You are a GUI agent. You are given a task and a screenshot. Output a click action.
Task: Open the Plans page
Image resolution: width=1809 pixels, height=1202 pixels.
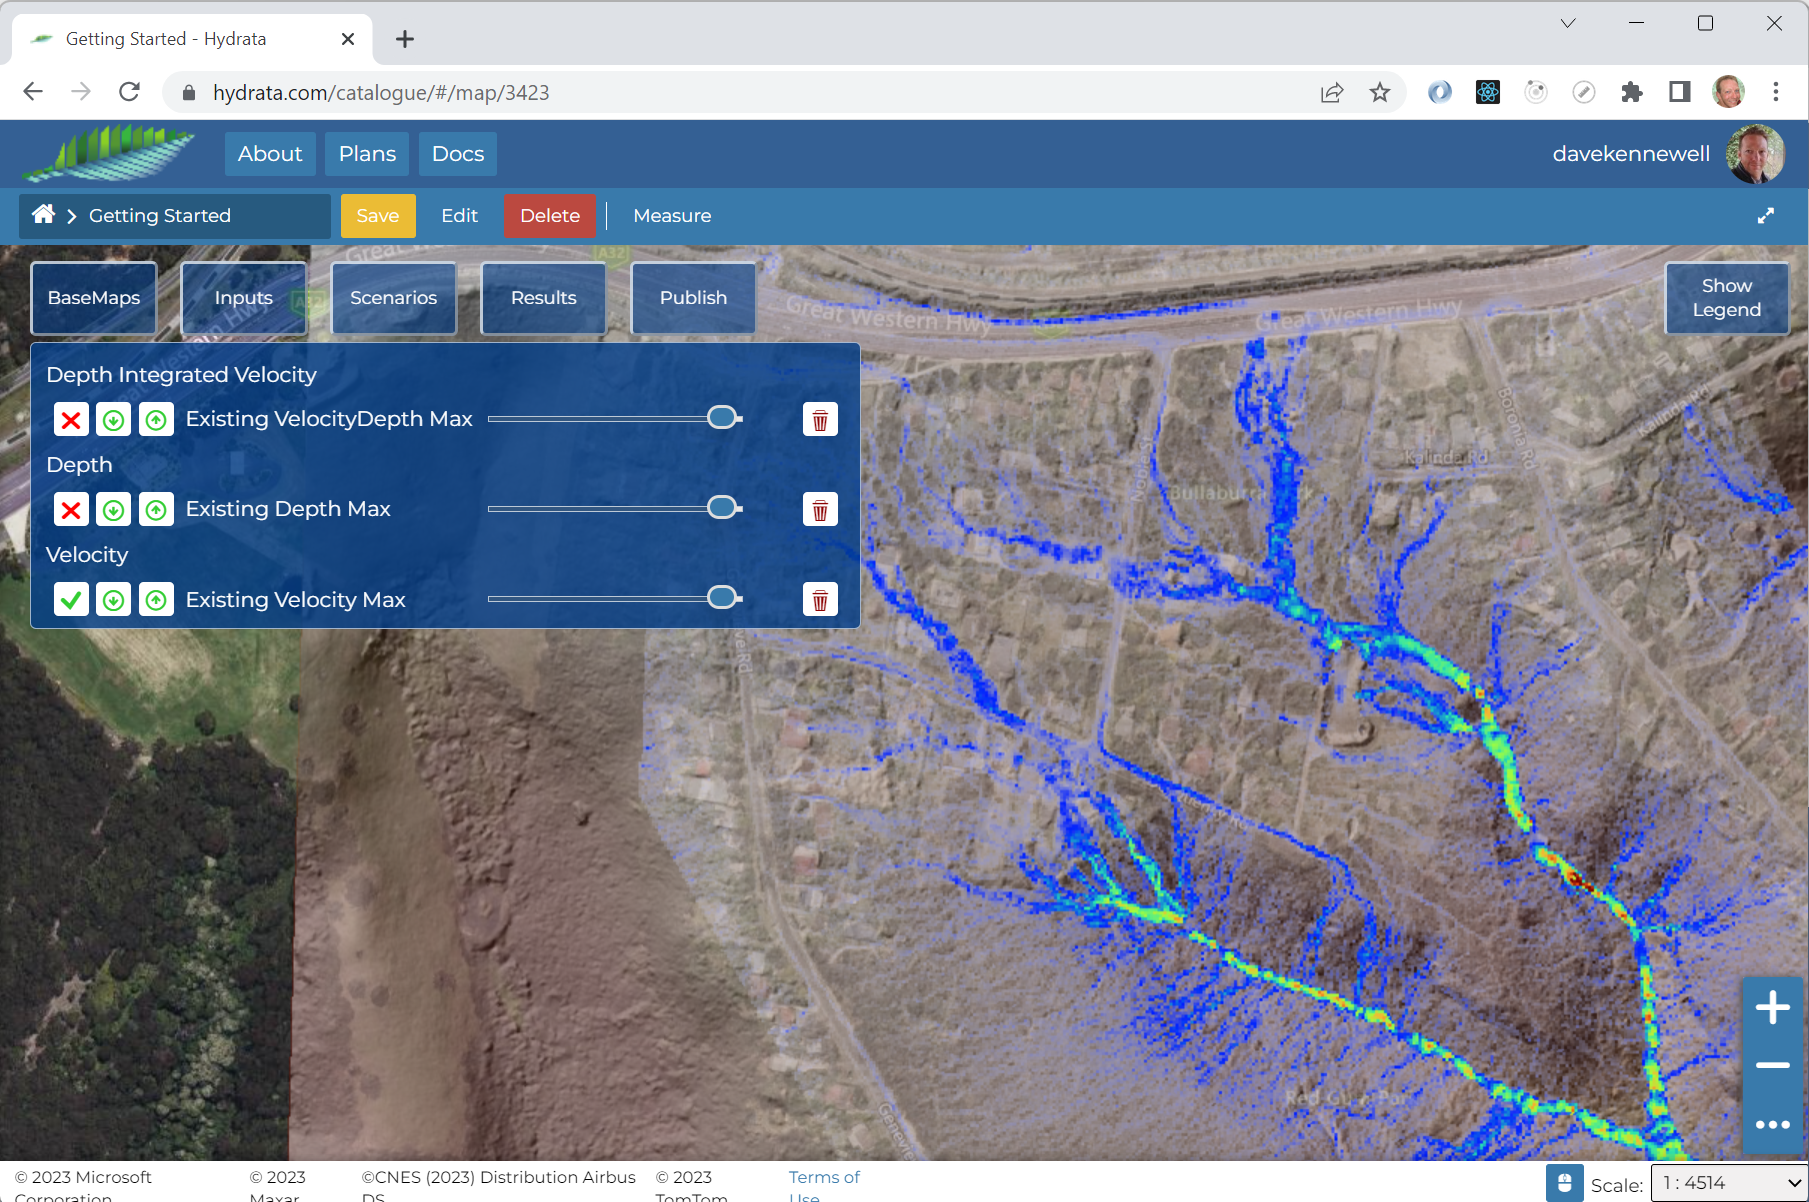(367, 154)
